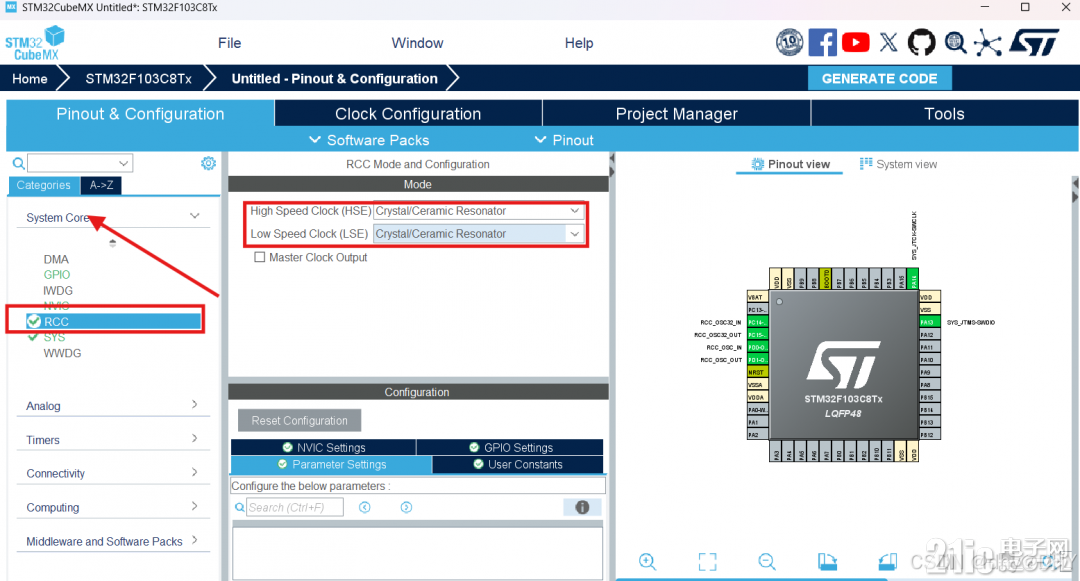Screen dimensions: 1080x581
Task: Click the STM32F103C8Tx breadcrumb
Action: tap(138, 78)
